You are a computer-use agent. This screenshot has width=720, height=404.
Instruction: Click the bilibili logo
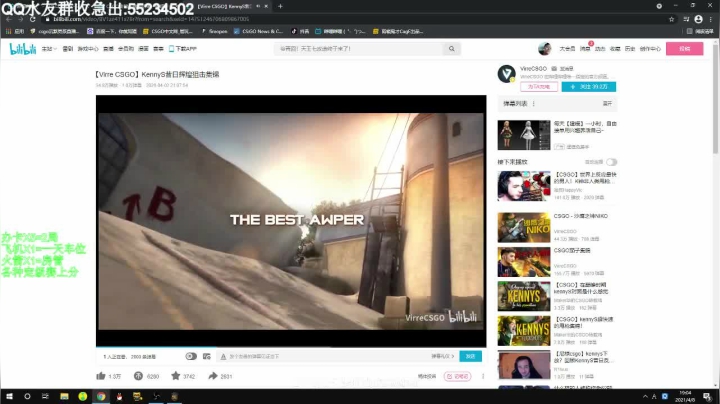pyautogui.click(x=22, y=49)
